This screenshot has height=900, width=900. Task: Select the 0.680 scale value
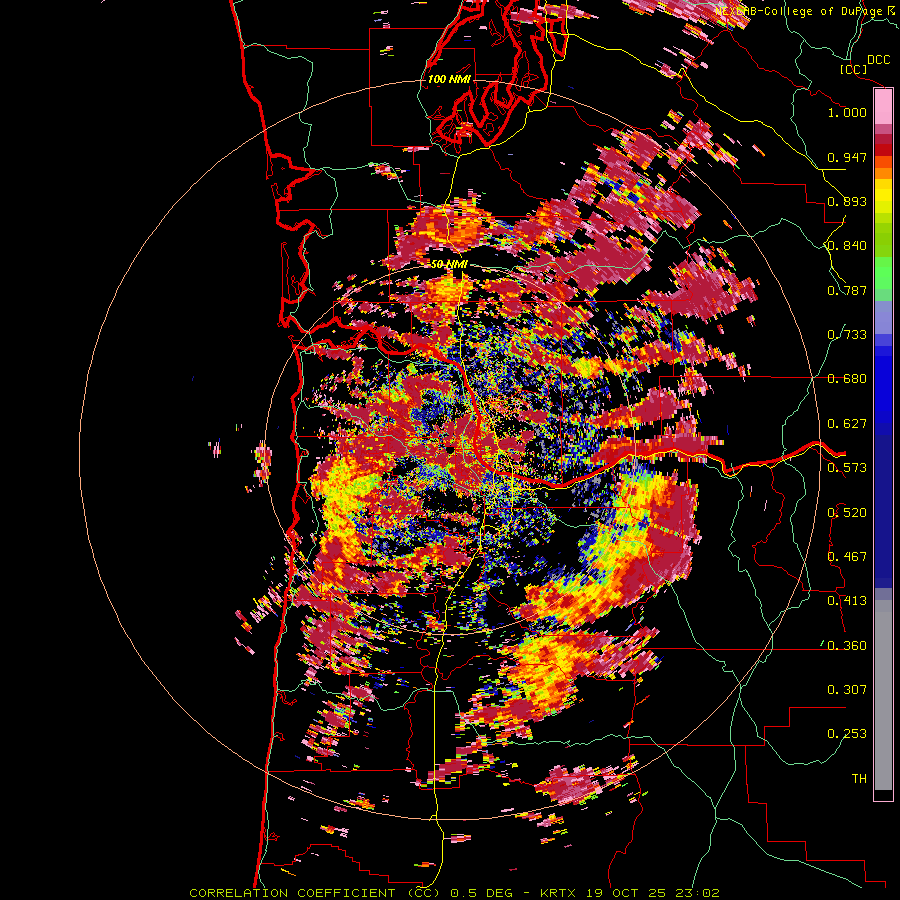point(847,379)
